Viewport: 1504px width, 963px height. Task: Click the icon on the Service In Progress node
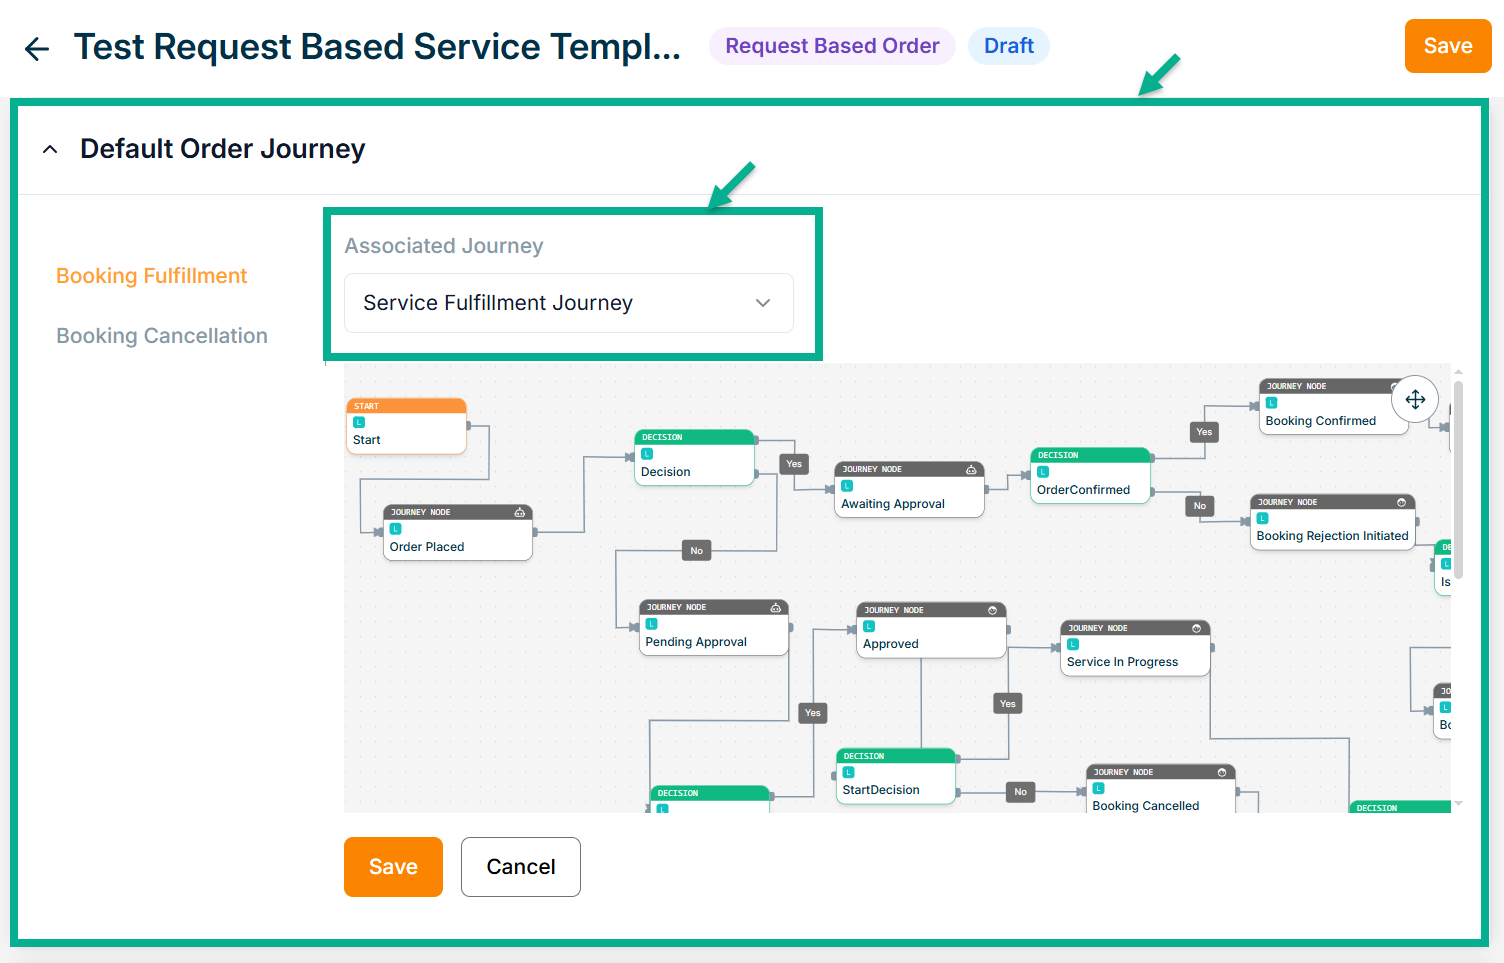point(1196,628)
